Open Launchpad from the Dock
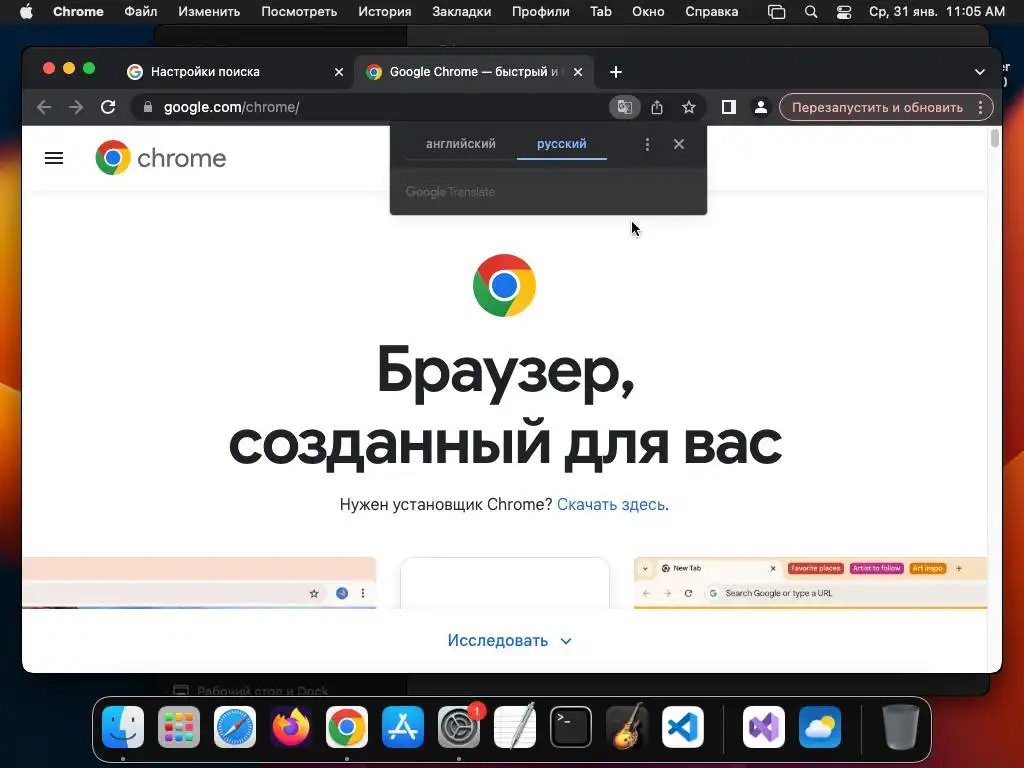This screenshot has height=768, width=1024. tap(179, 727)
